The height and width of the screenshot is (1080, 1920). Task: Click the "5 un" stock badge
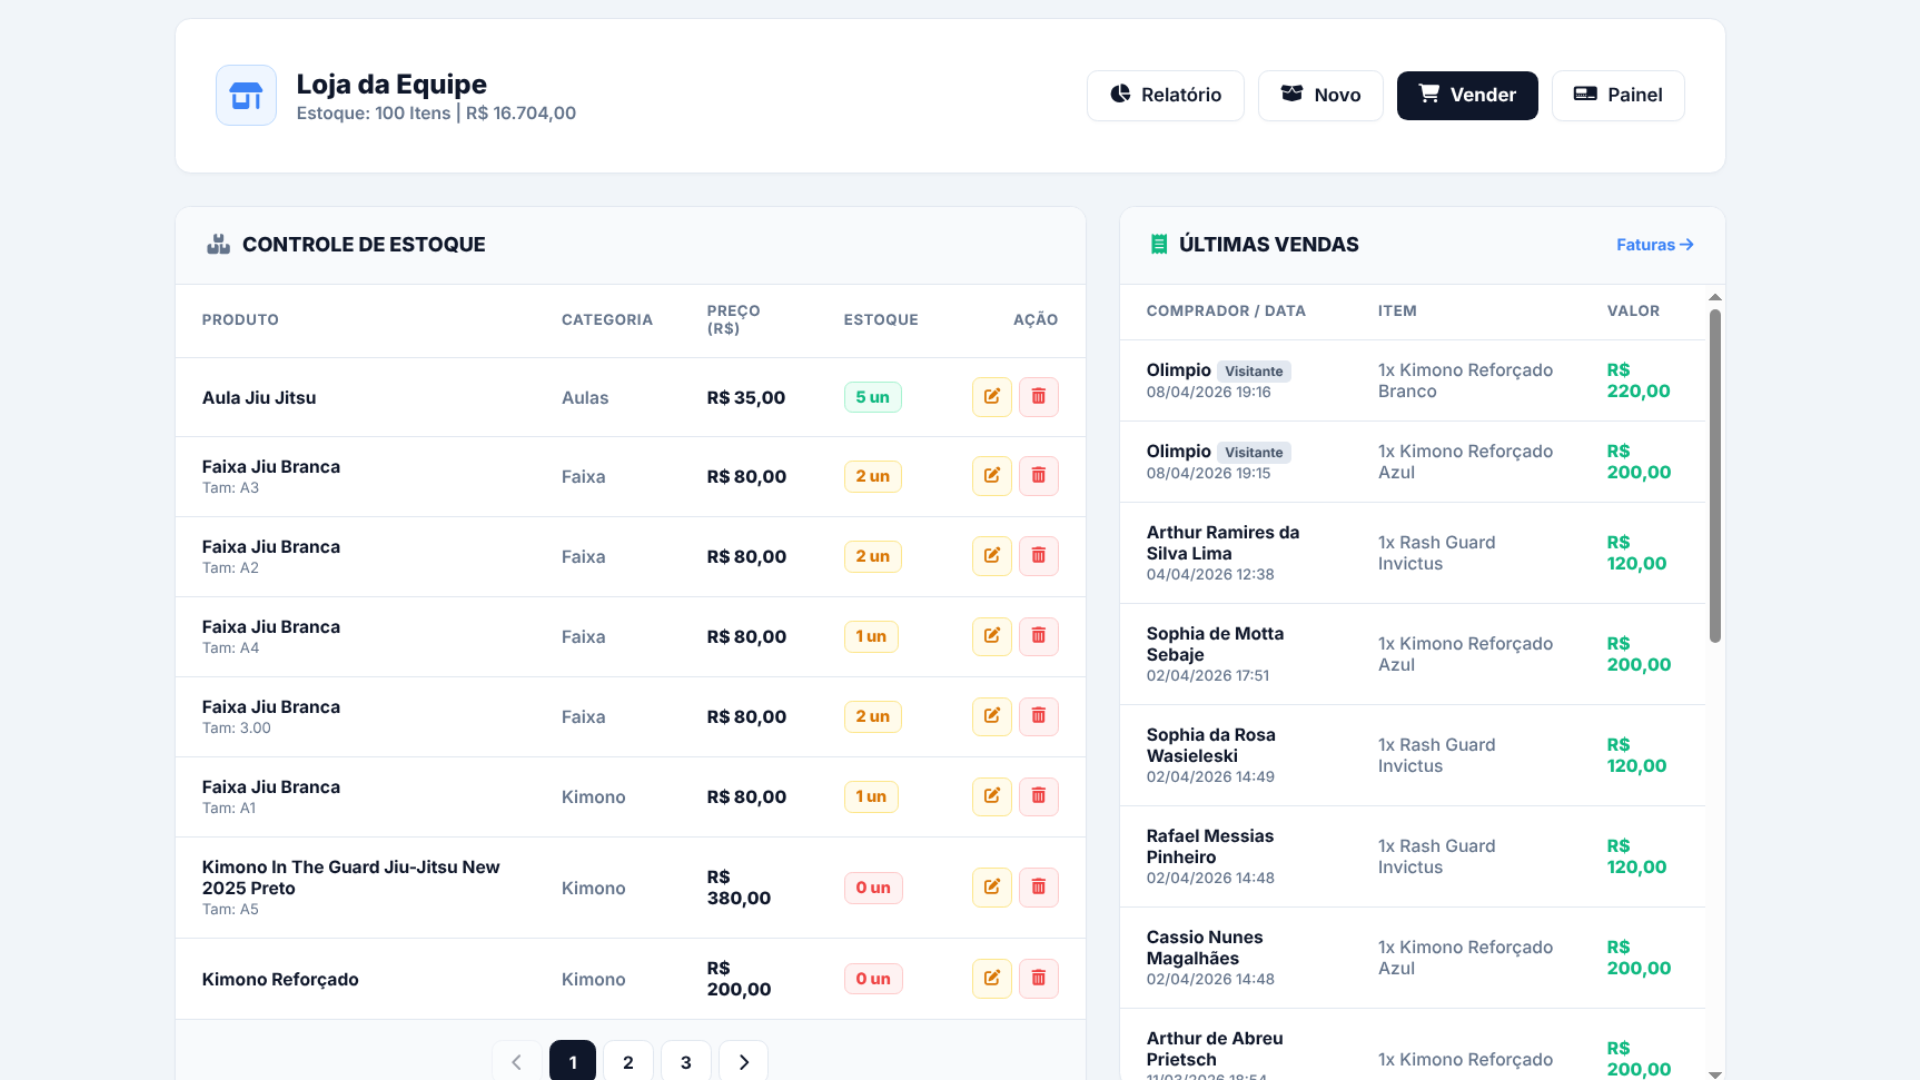coord(873,397)
